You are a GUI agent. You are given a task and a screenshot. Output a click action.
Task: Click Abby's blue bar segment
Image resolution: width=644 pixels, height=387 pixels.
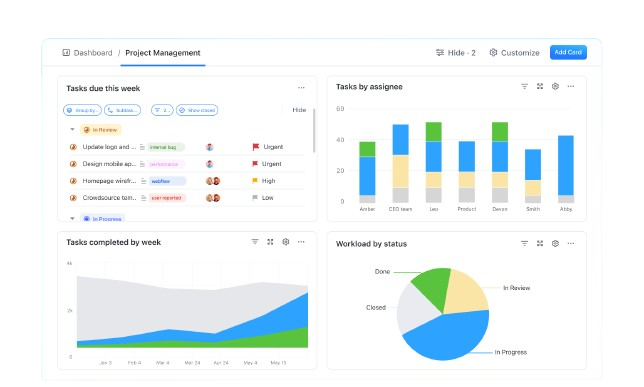[566, 165]
